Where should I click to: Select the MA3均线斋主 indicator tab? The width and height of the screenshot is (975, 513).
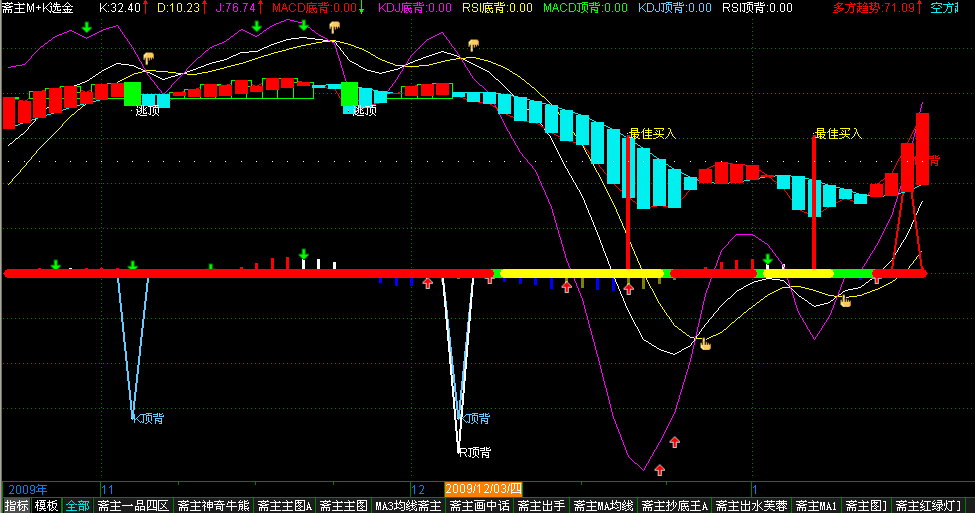pos(407,506)
